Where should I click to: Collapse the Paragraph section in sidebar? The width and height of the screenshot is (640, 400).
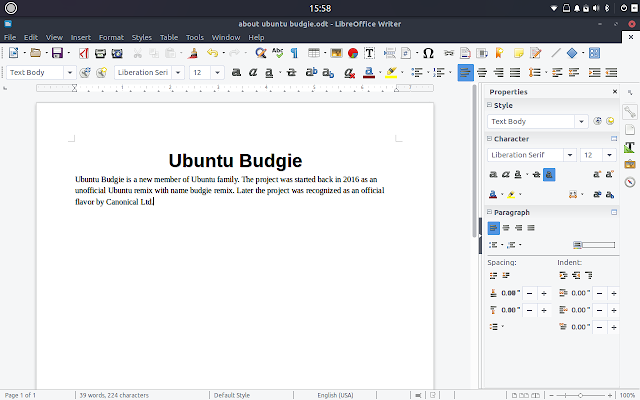[489, 212]
